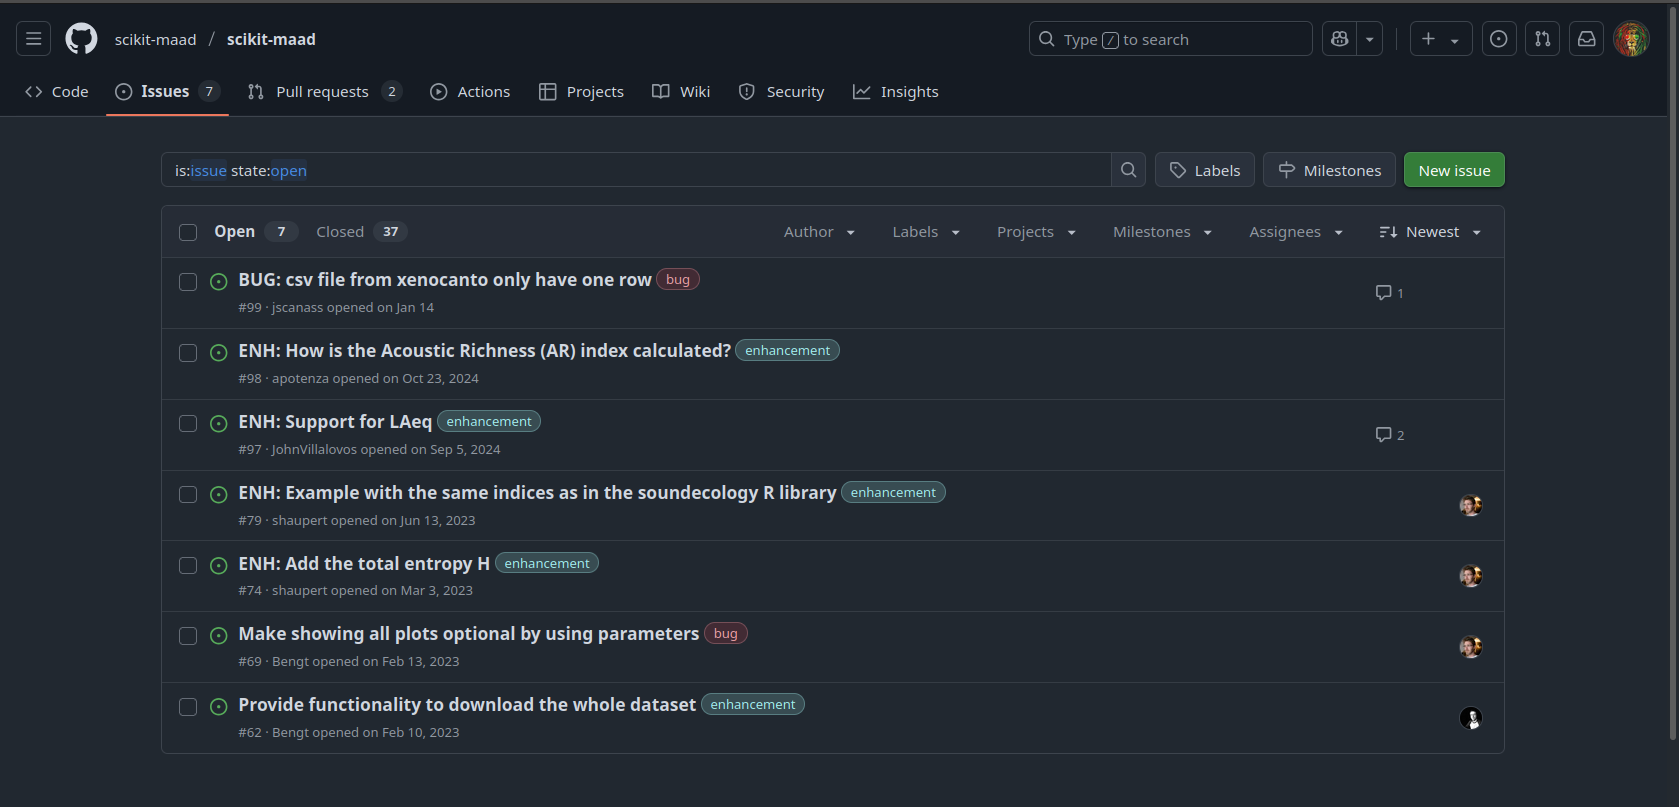Select checkbox for 'ENH: Support for LAeq' issue
The height and width of the screenshot is (807, 1679).
pyautogui.click(x=188, y=423)
